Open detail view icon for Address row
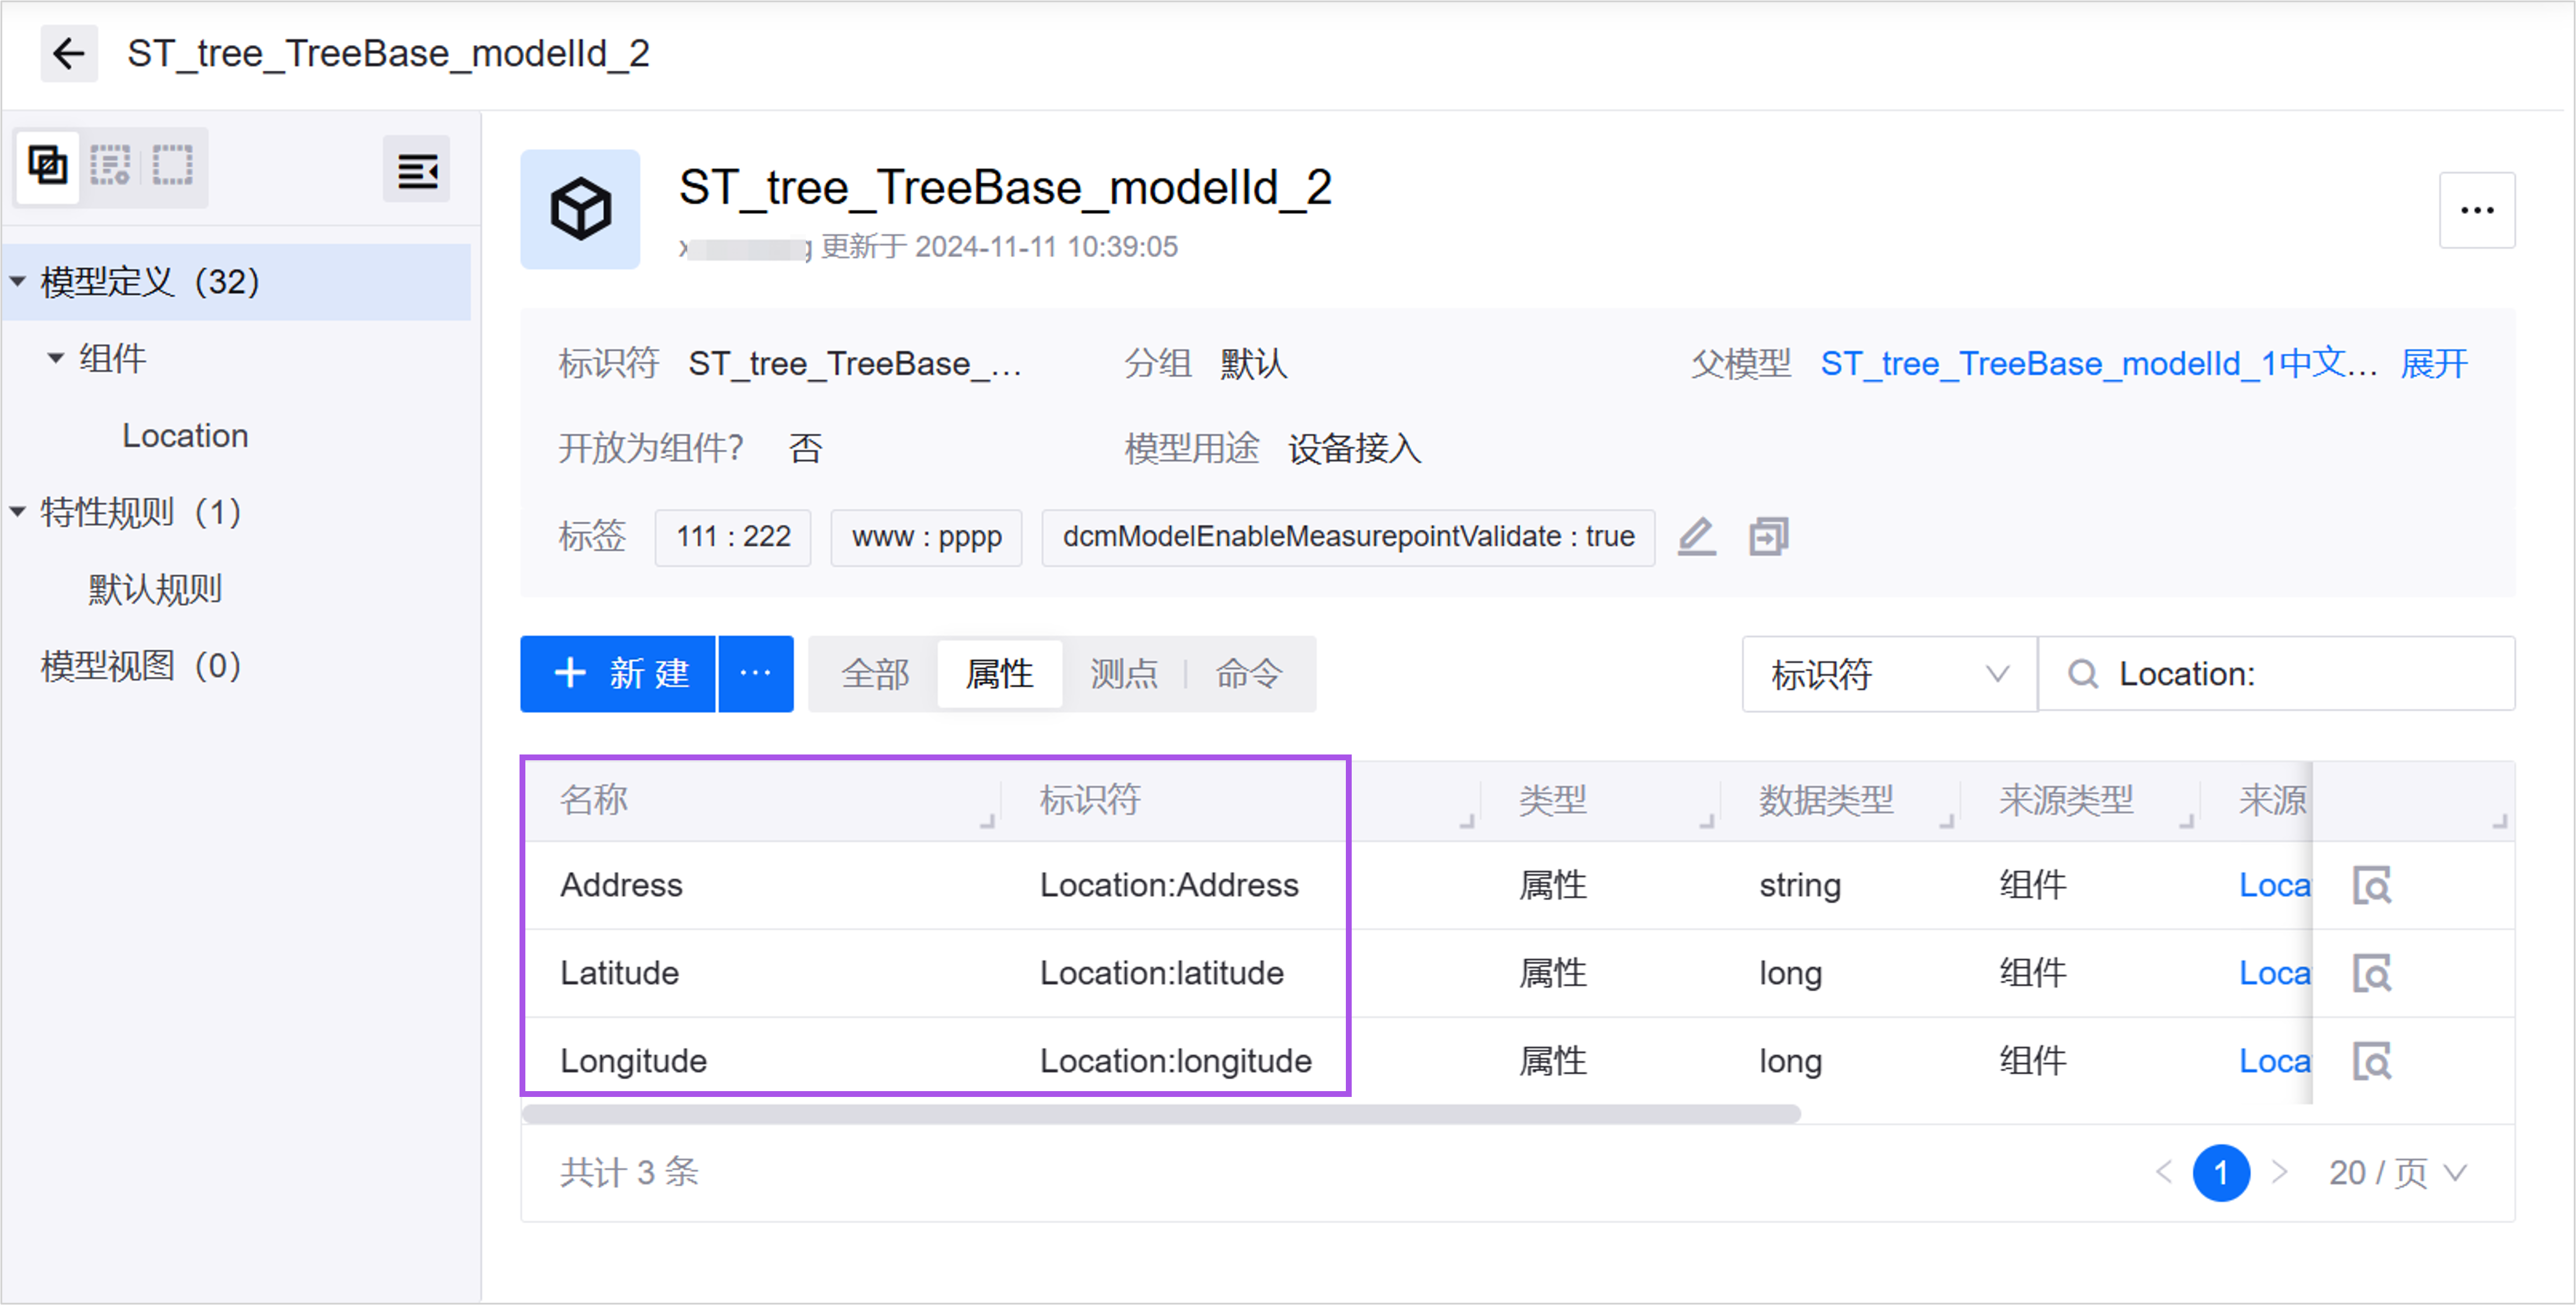This screenshot has height=1305, width=2576. pyautogui.click(x=2371, y=885)
